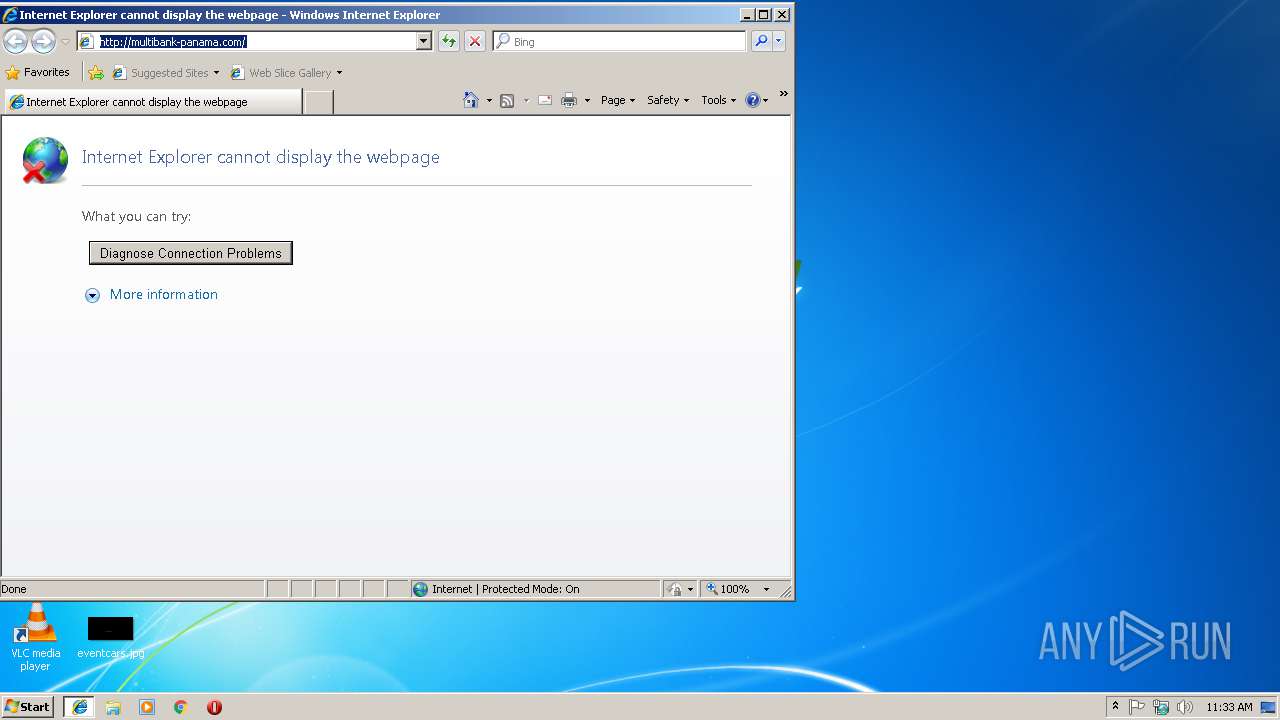Click the Internet Protected Mode status zone
The image size is (1280, 720).
click(x=535, y=589)
